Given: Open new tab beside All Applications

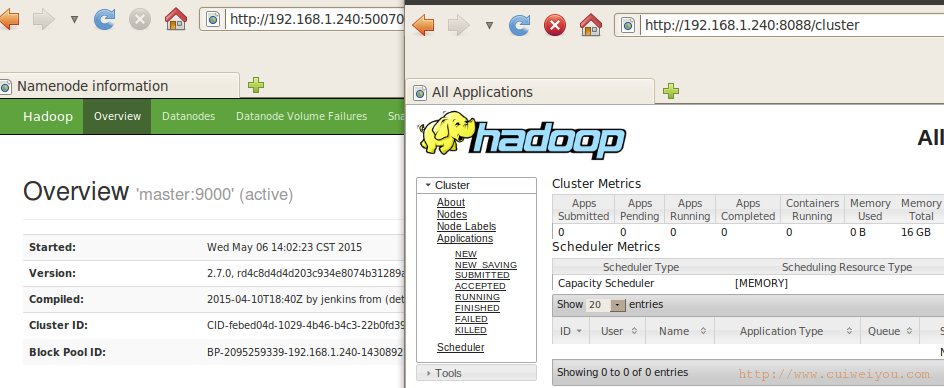Looking at the screenshot, I should point(671,91).
